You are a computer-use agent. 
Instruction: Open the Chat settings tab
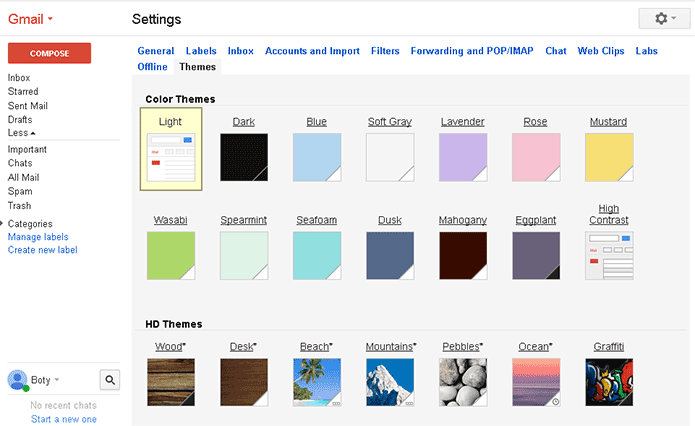coord(556,51)
